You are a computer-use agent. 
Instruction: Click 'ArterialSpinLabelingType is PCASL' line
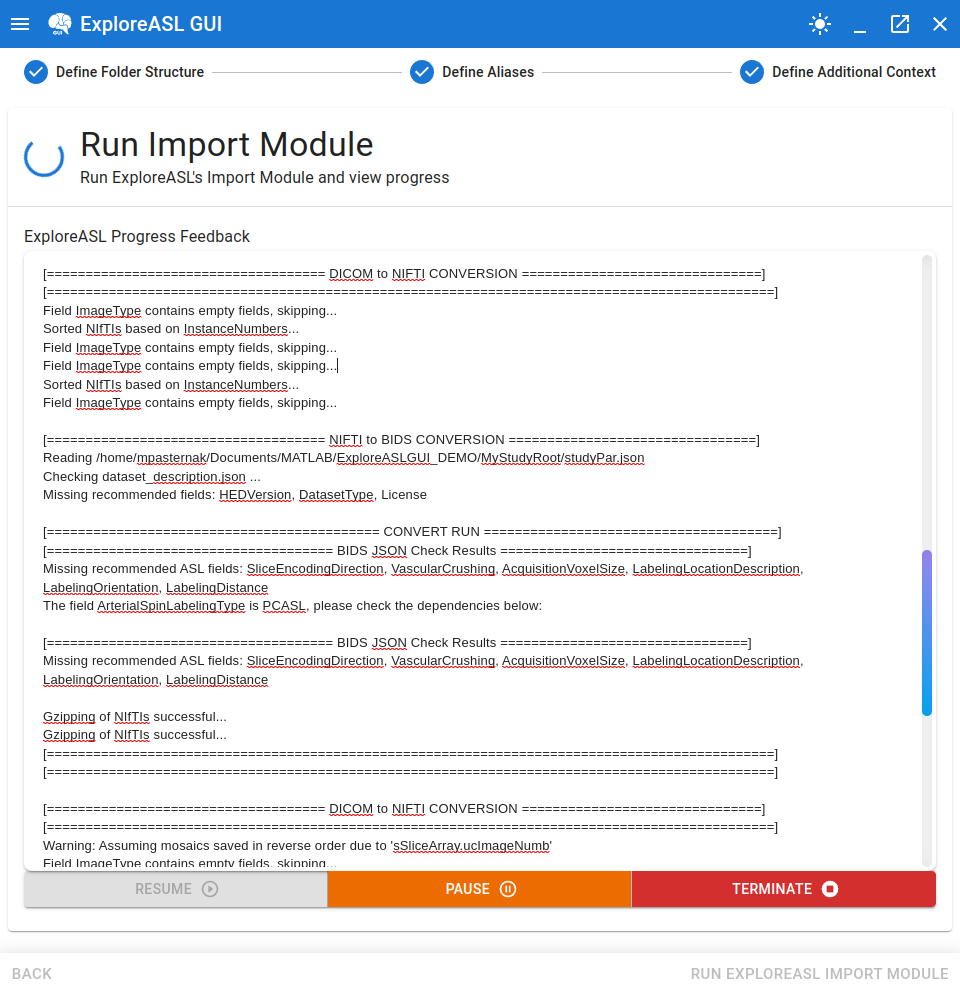[x=293, y=605]
